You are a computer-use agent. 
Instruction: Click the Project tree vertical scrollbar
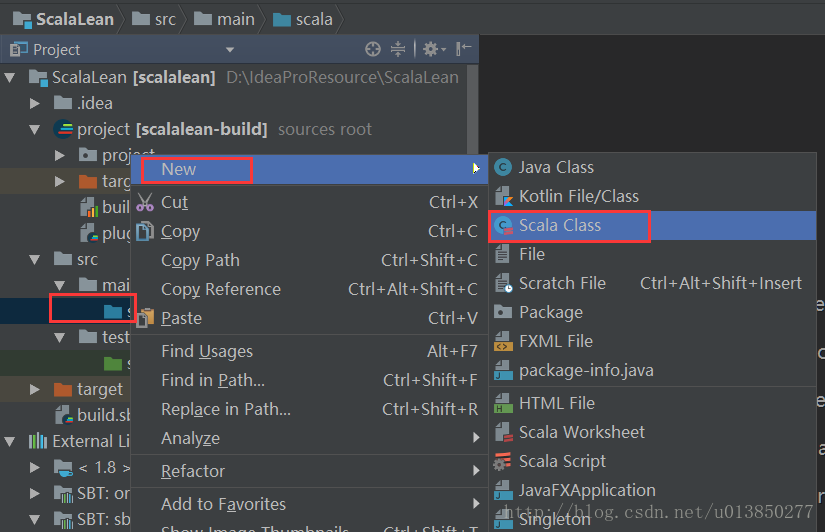(472, 109)
